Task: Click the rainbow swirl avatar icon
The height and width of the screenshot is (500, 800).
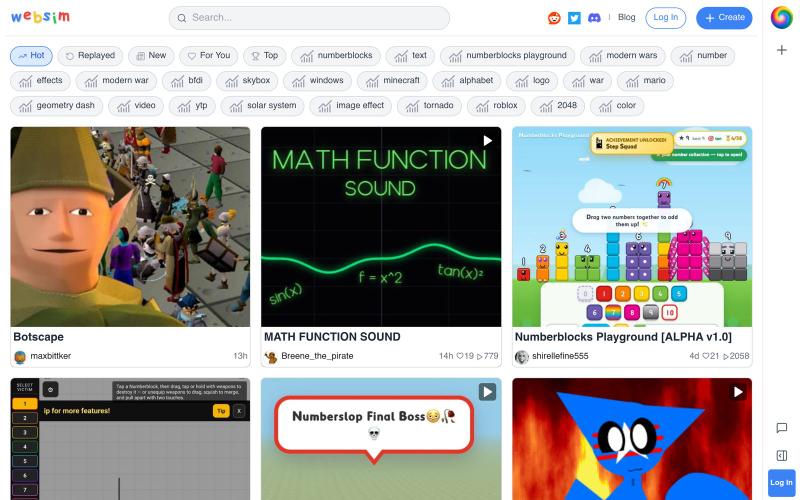Action: 781,18
